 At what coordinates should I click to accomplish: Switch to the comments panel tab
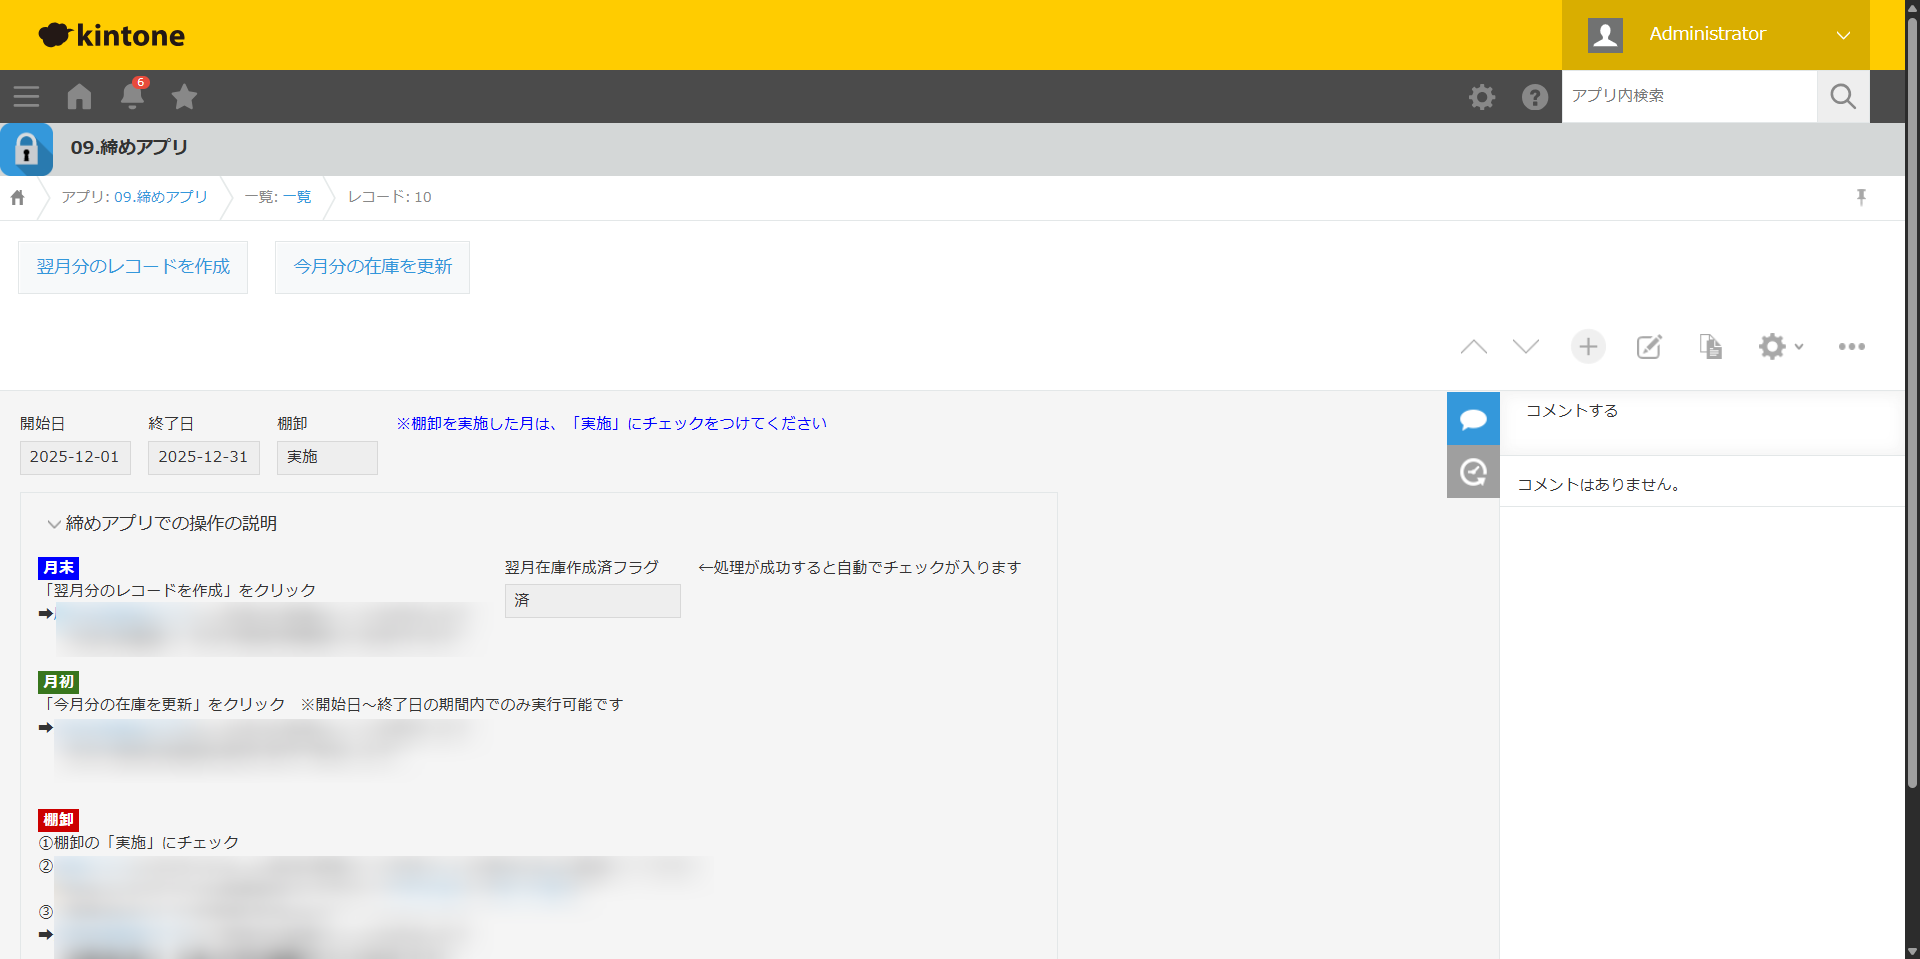(1473, 419)
